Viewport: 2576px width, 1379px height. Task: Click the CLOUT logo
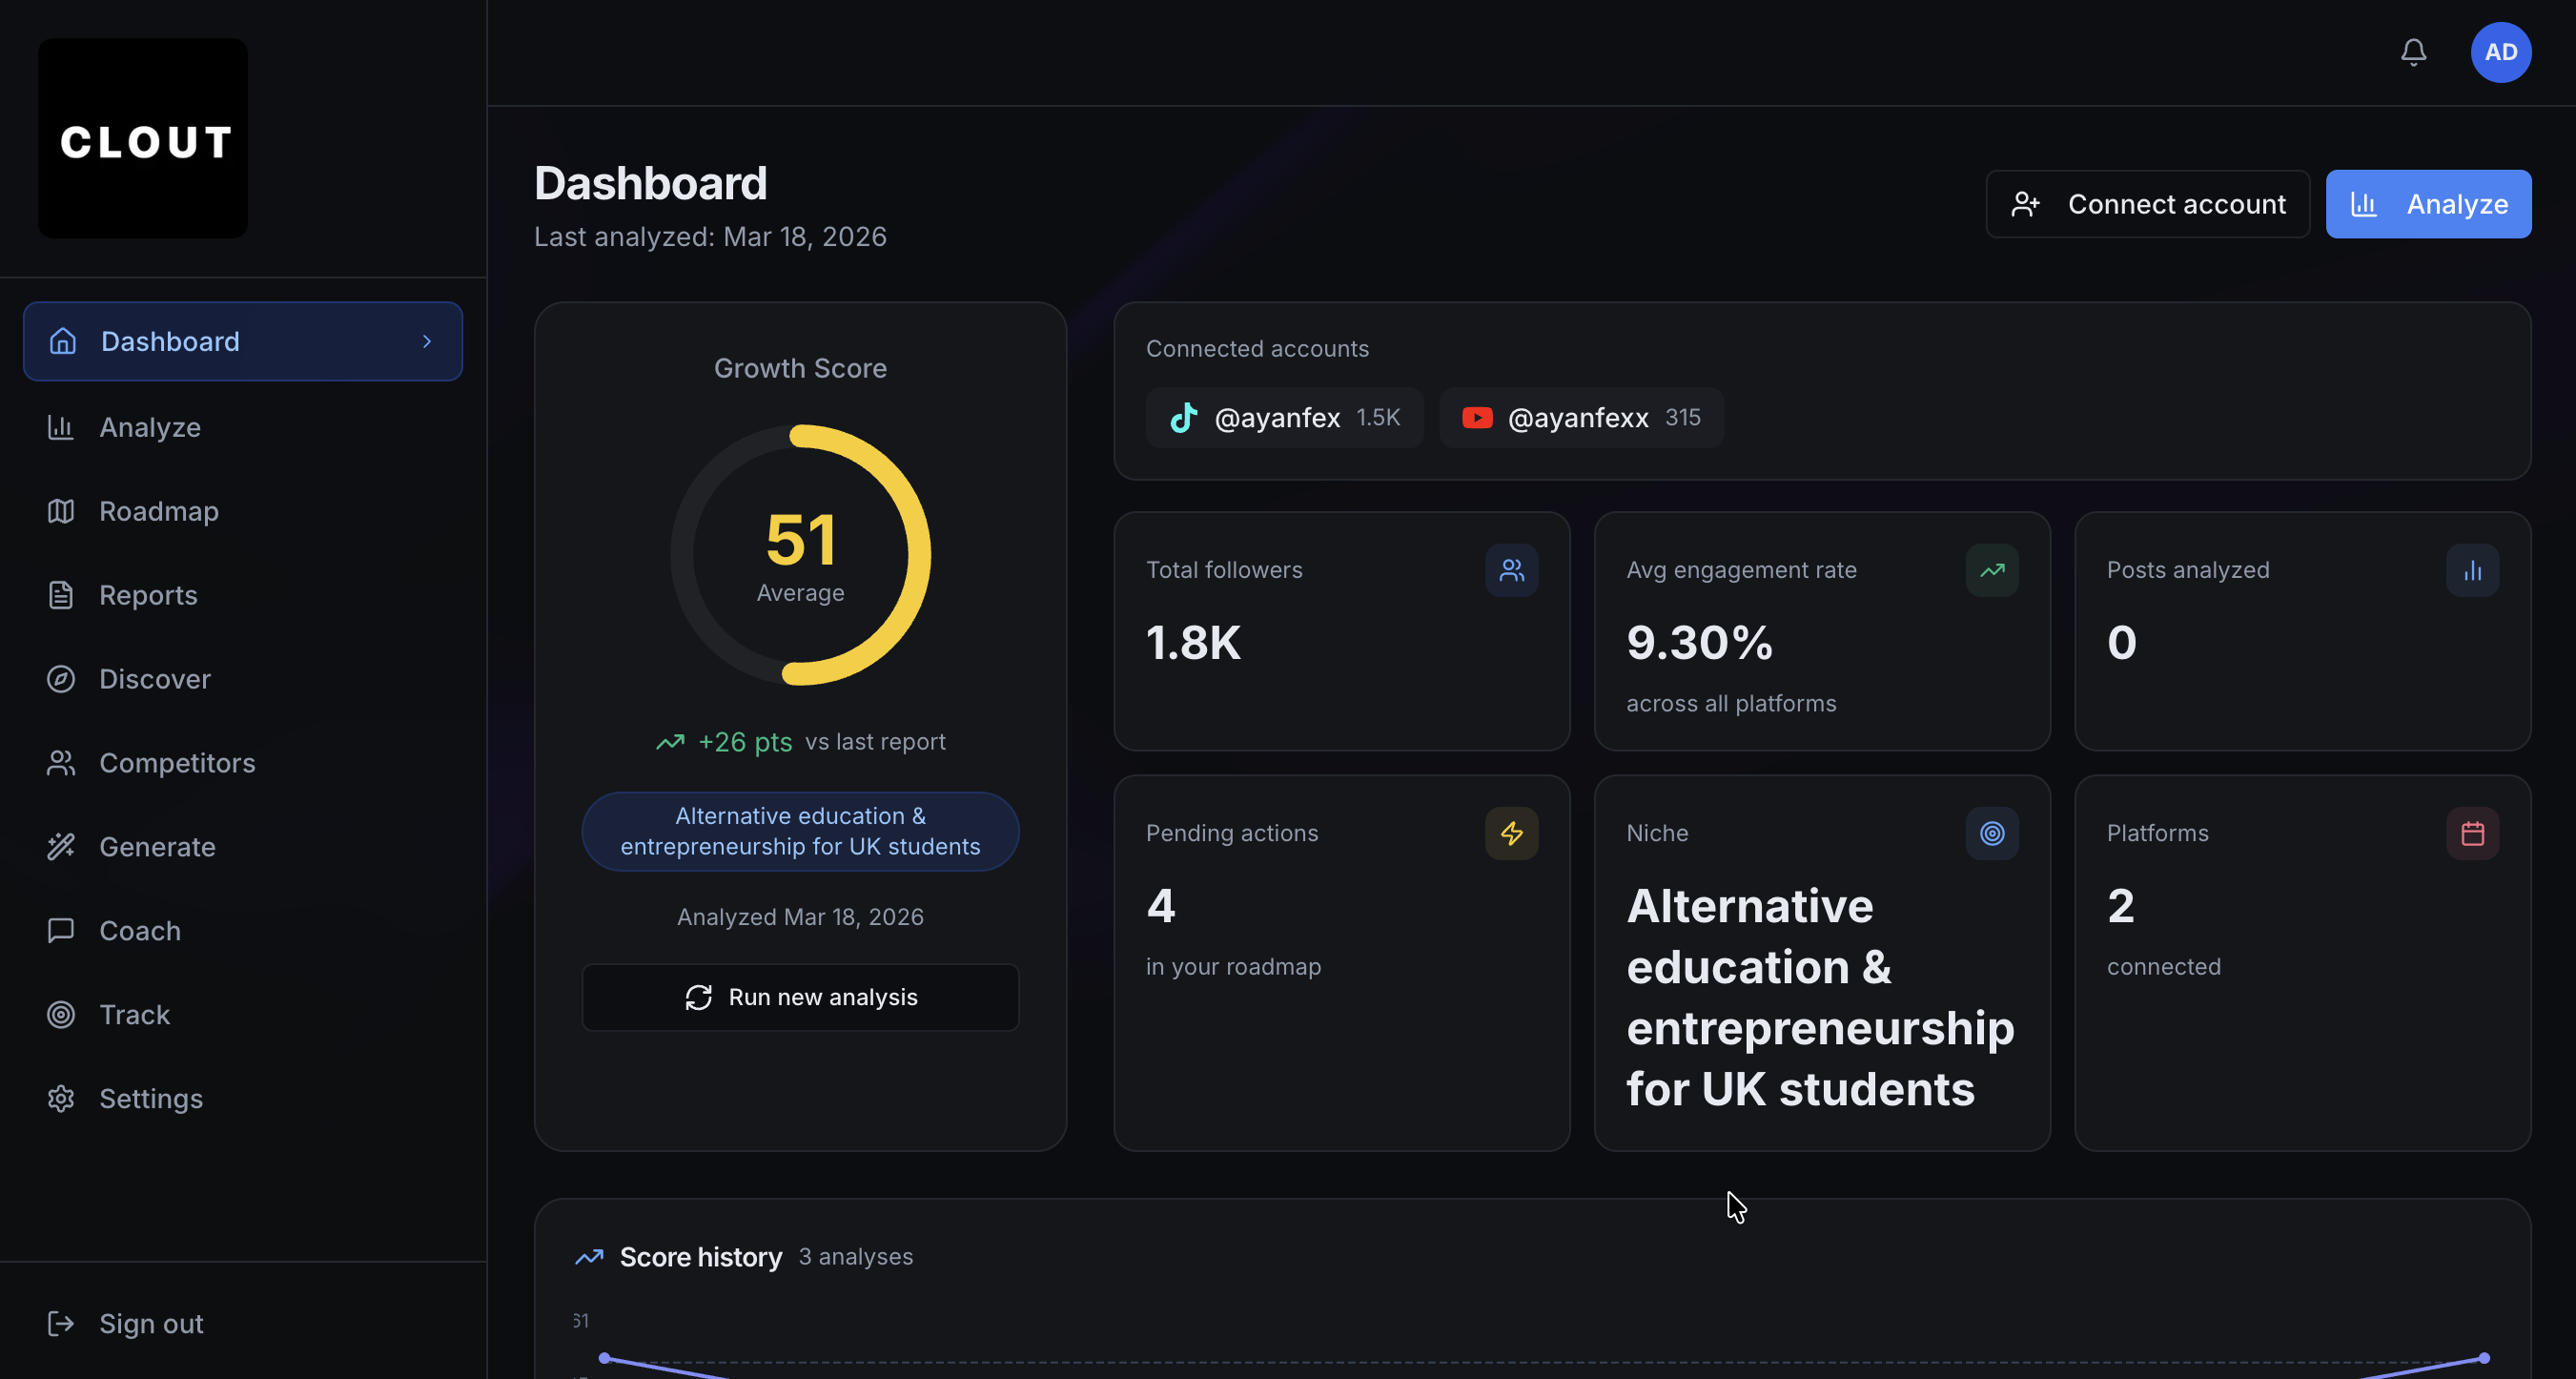(143, 139)
